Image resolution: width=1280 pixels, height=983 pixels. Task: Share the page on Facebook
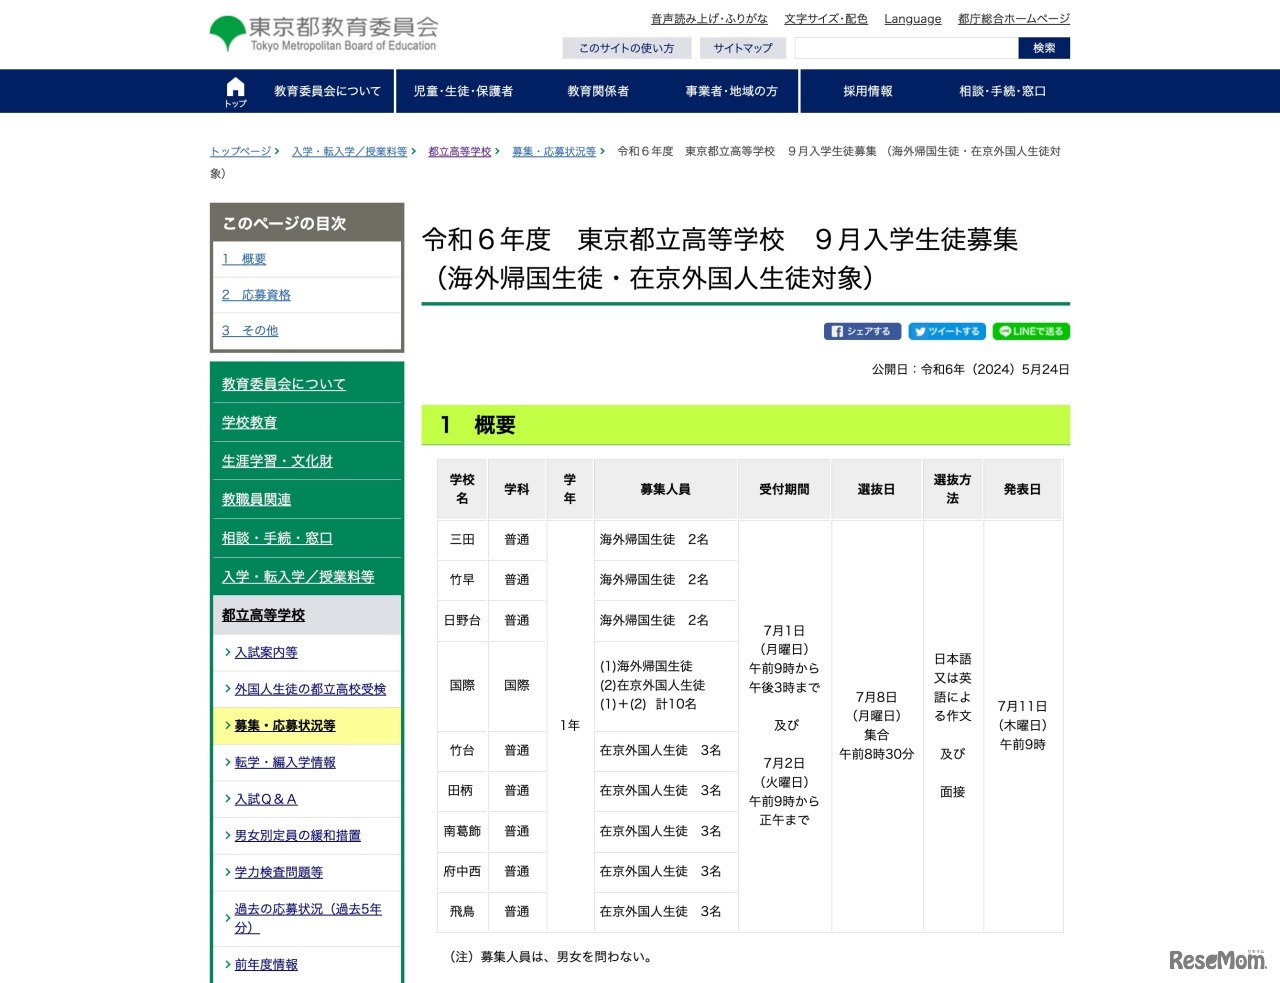pos(862,331)
